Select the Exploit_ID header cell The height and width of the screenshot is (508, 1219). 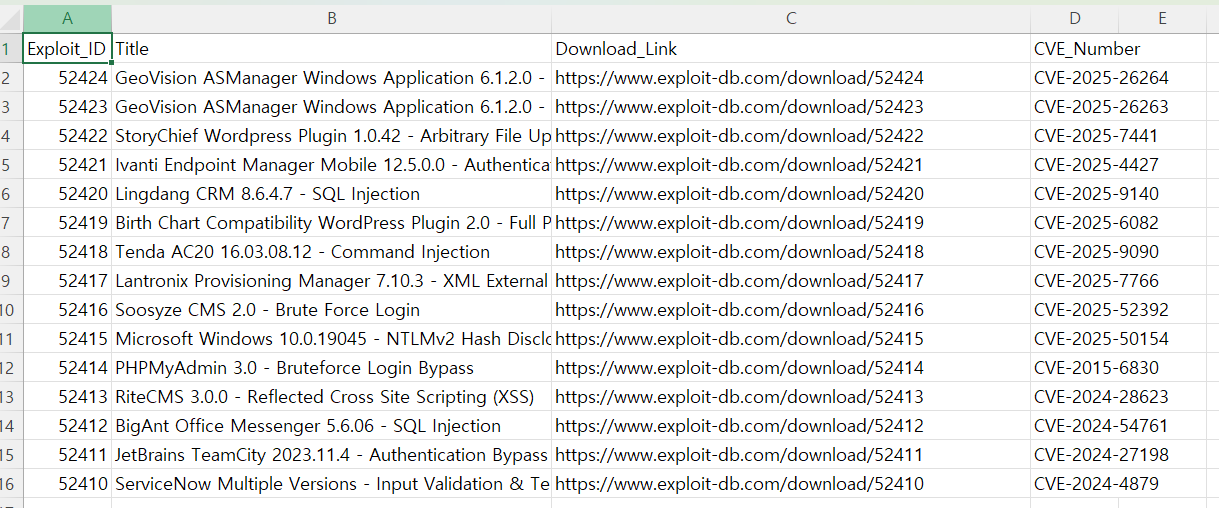click(x=67, y=49)
